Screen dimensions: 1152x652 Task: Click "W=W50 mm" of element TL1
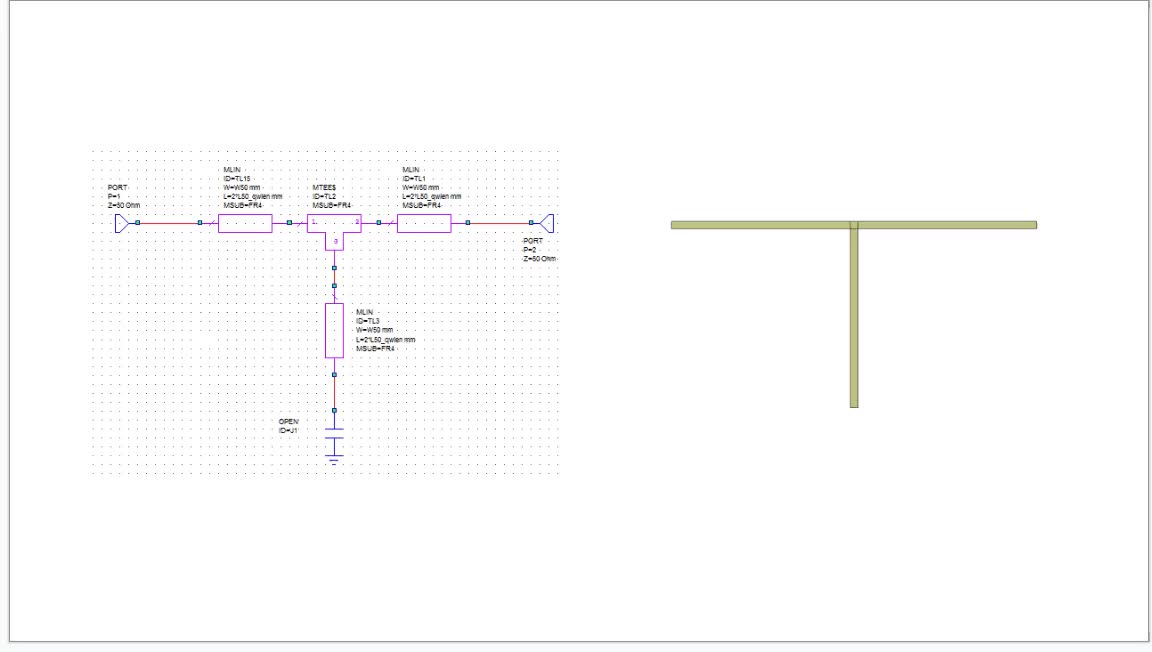point(420,187)
